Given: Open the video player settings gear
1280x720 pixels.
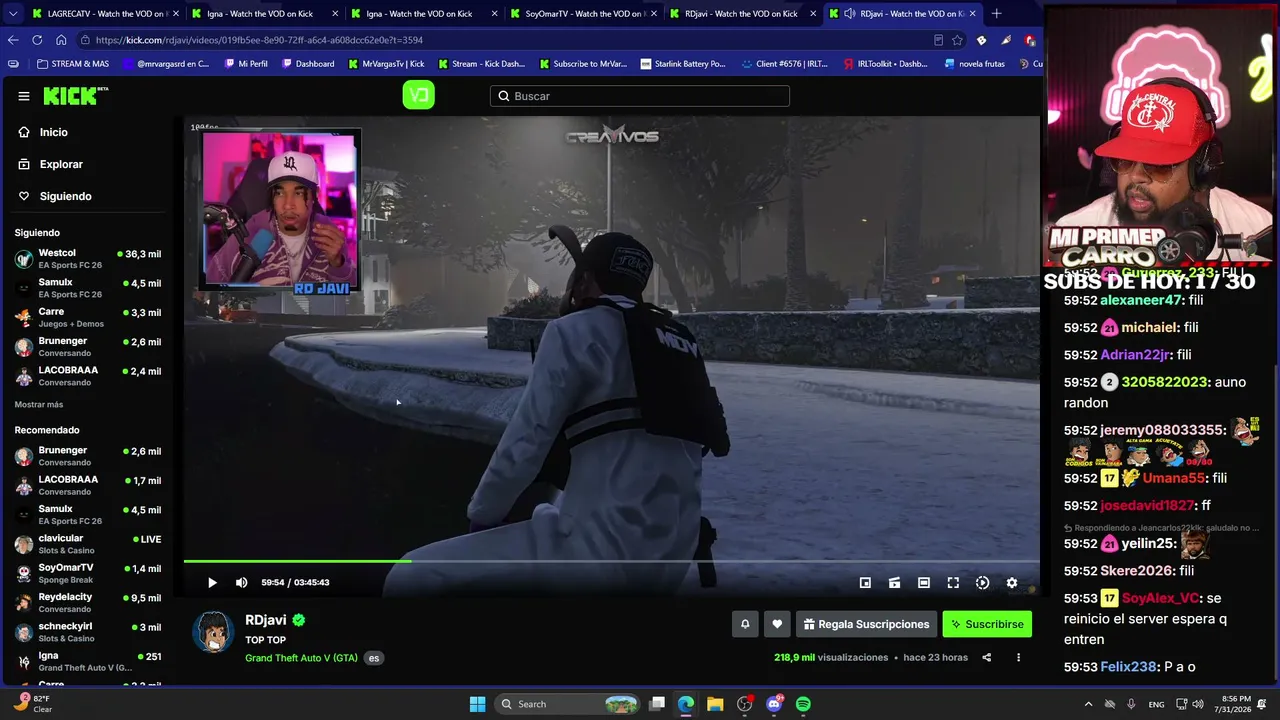Looking at the screenshot, I should coord(1012,582).
